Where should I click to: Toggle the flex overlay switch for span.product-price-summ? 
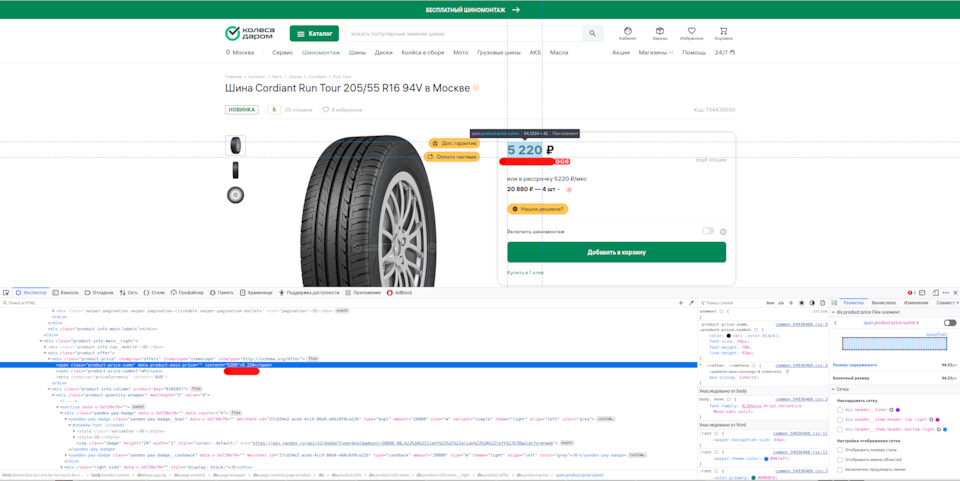click(950, 323)
